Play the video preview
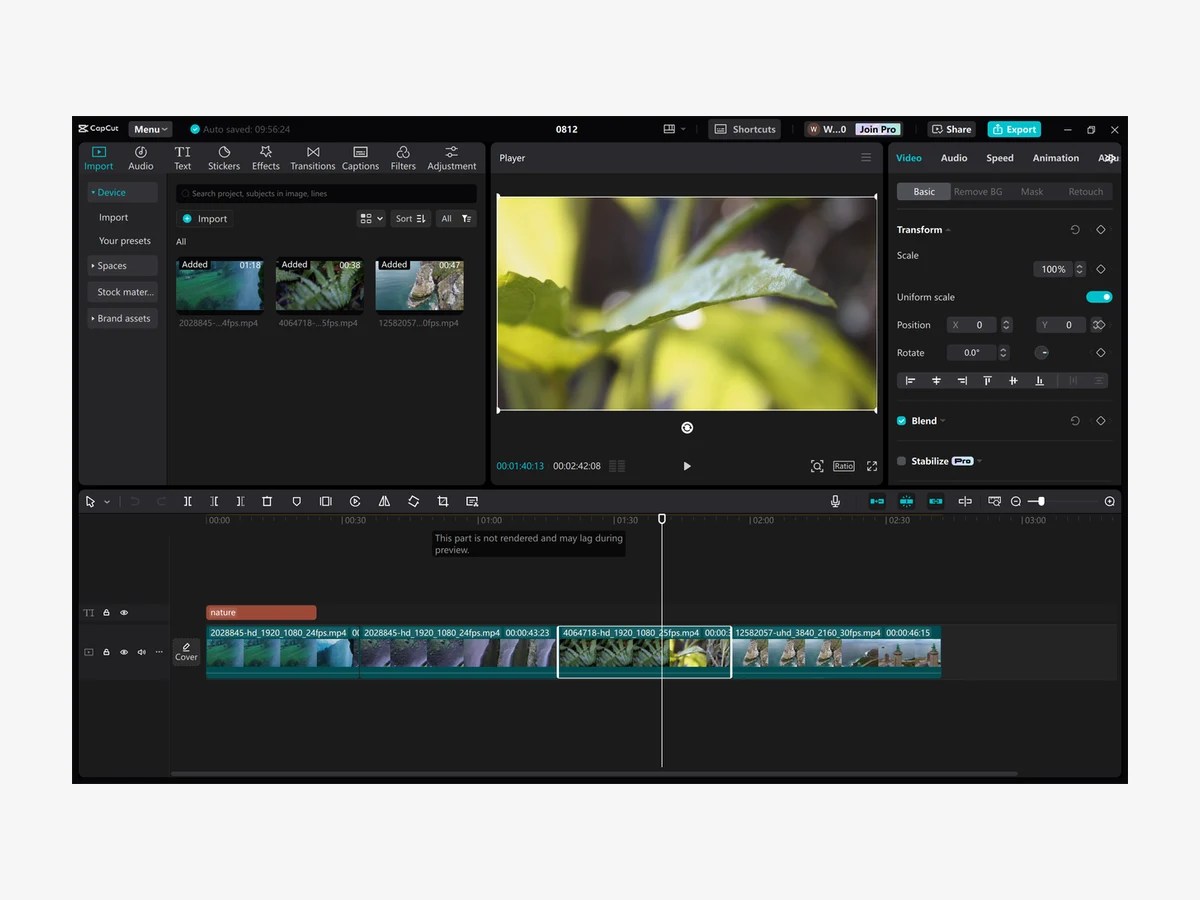1200x900 pixels. (686, 466)
